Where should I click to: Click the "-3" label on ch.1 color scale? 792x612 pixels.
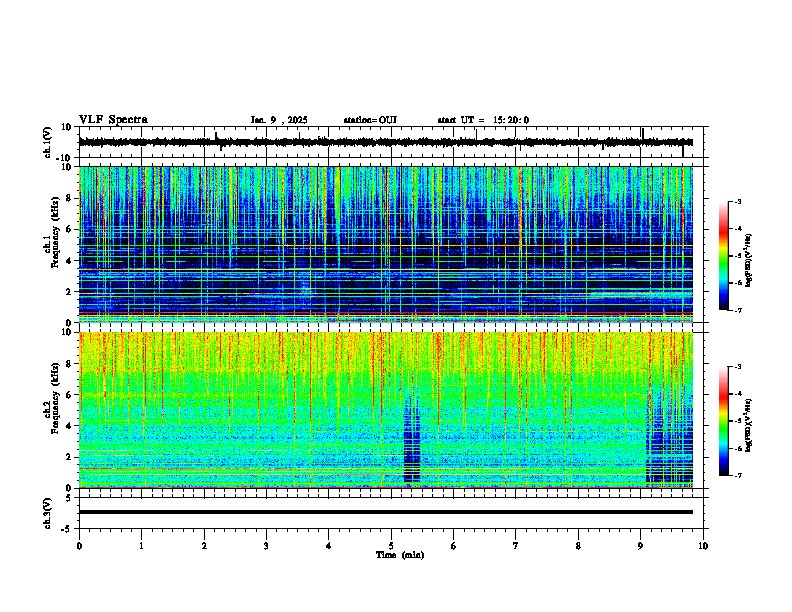click(737, 201)
